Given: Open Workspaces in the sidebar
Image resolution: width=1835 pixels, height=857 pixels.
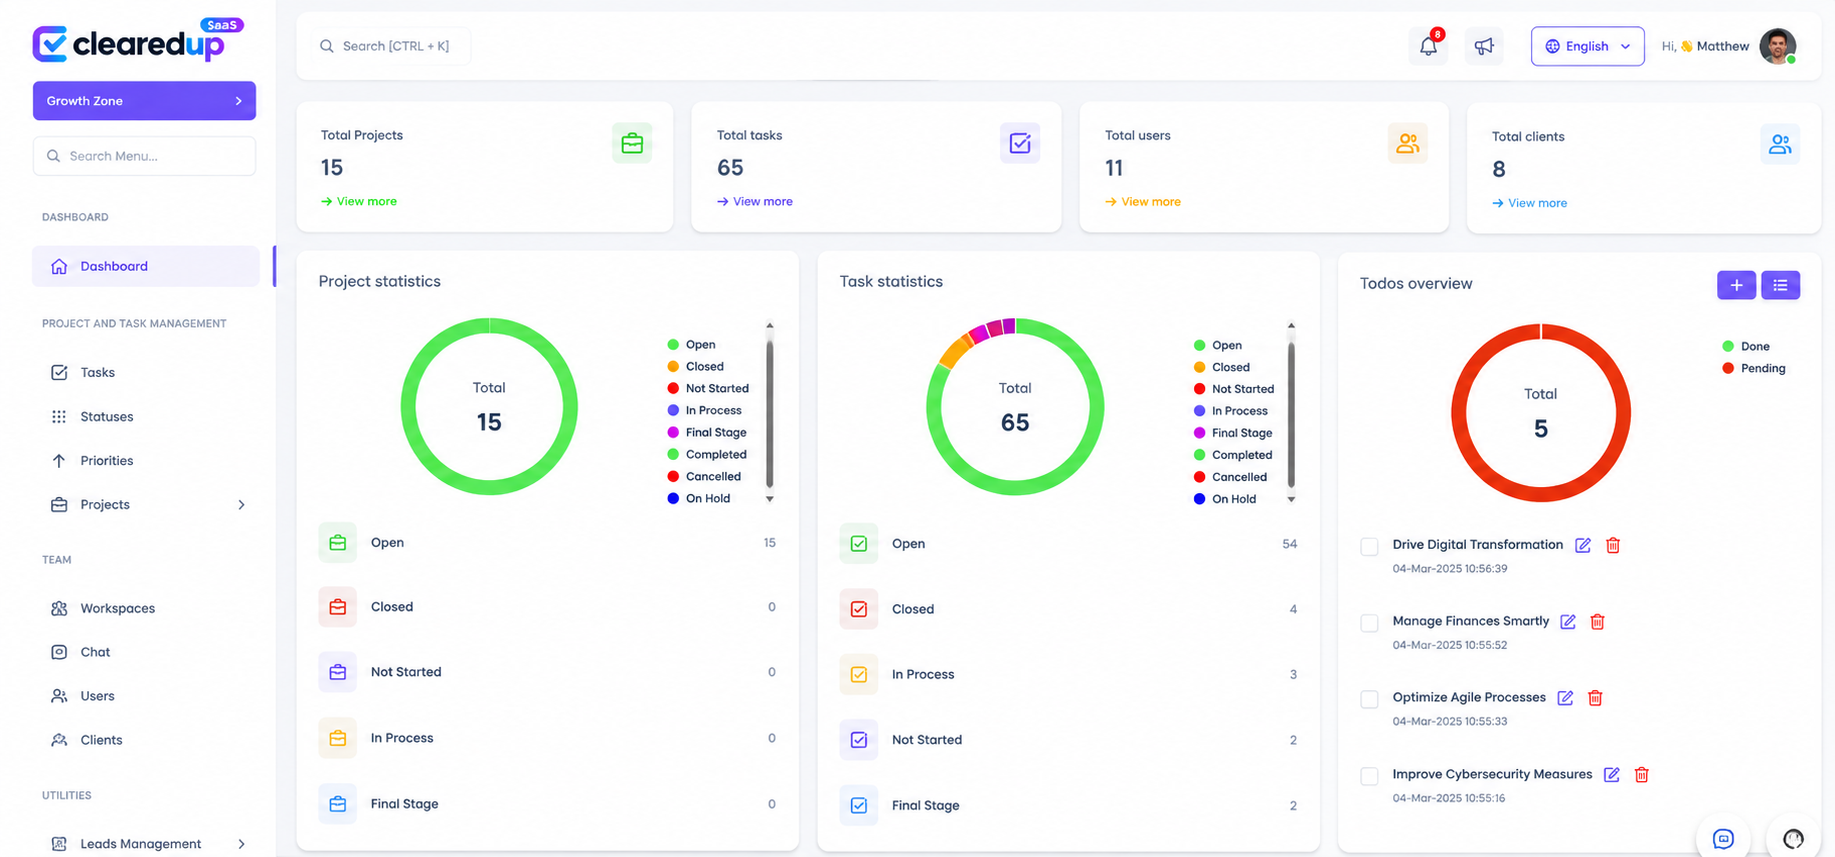Looking at the screenshot, I should coord(117,608).
